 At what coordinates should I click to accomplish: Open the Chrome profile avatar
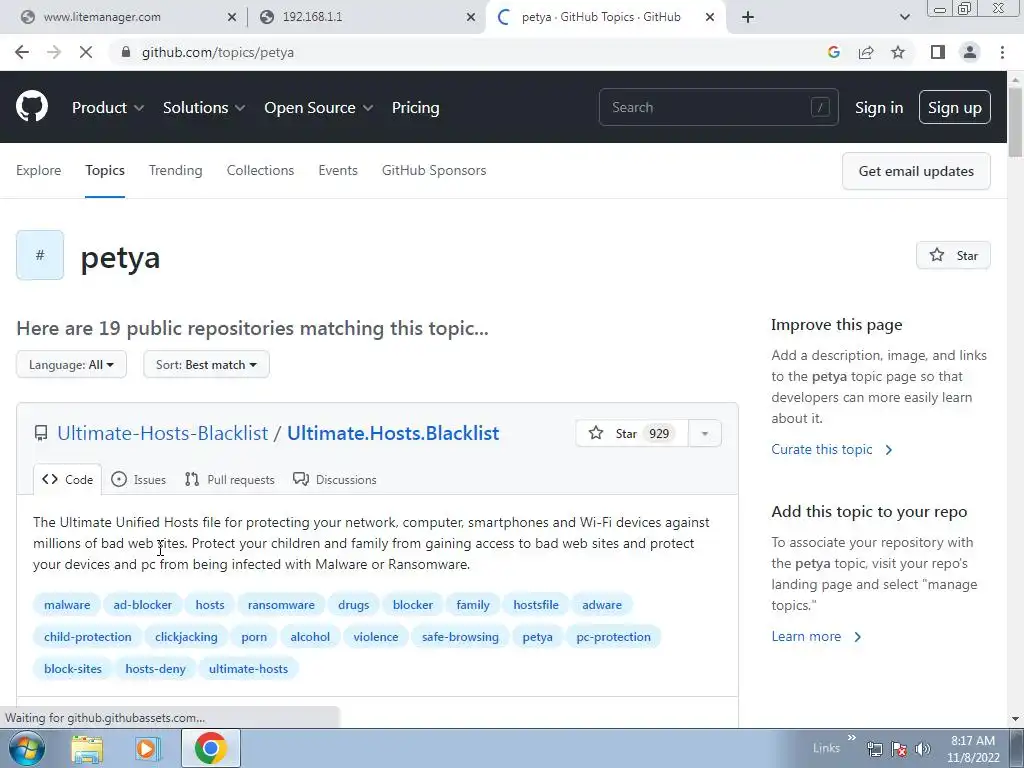970,52
